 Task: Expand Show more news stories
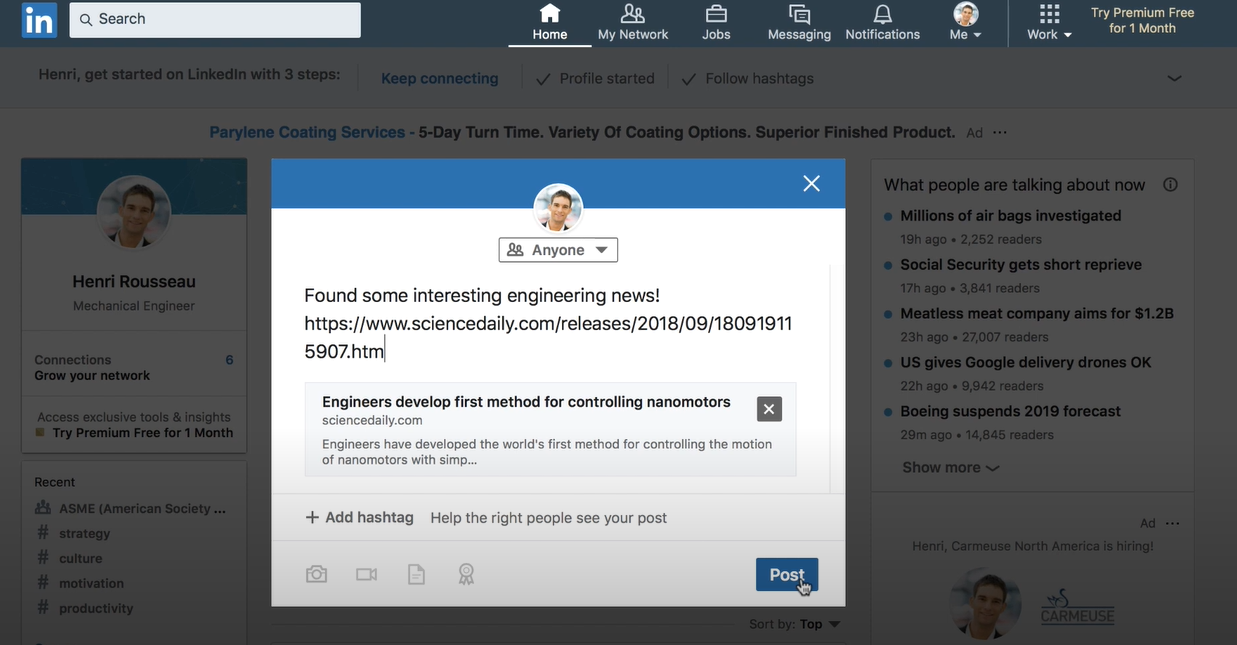(x=950, y=467)
